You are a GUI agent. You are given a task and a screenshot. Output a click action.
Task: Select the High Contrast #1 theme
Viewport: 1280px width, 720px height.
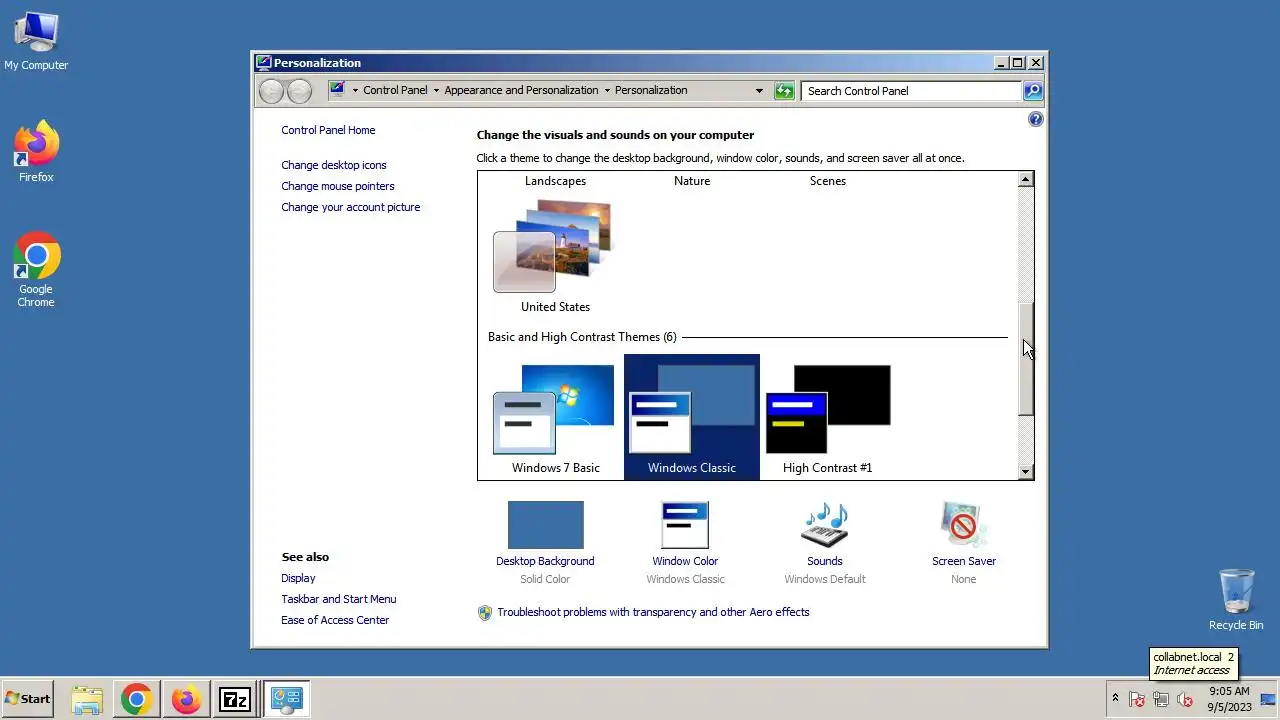827,418
